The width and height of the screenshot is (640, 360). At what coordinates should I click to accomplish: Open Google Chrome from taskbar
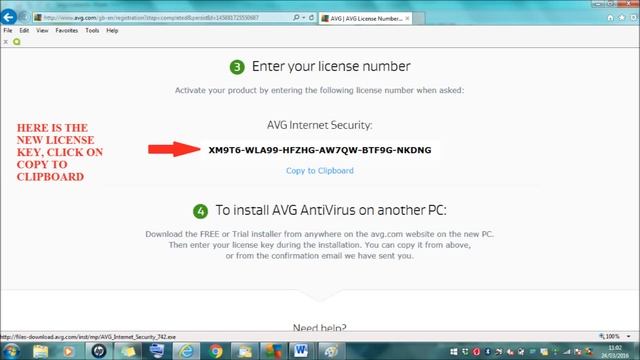(216, 351)
